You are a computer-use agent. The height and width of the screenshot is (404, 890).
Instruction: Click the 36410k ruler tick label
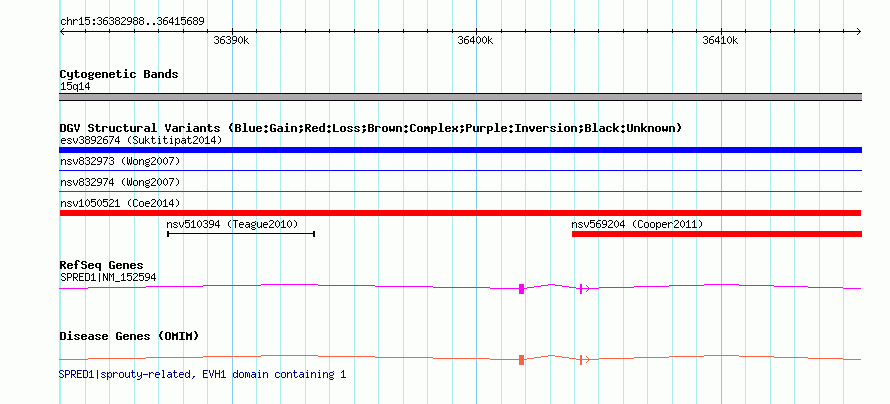coord(720,40)
